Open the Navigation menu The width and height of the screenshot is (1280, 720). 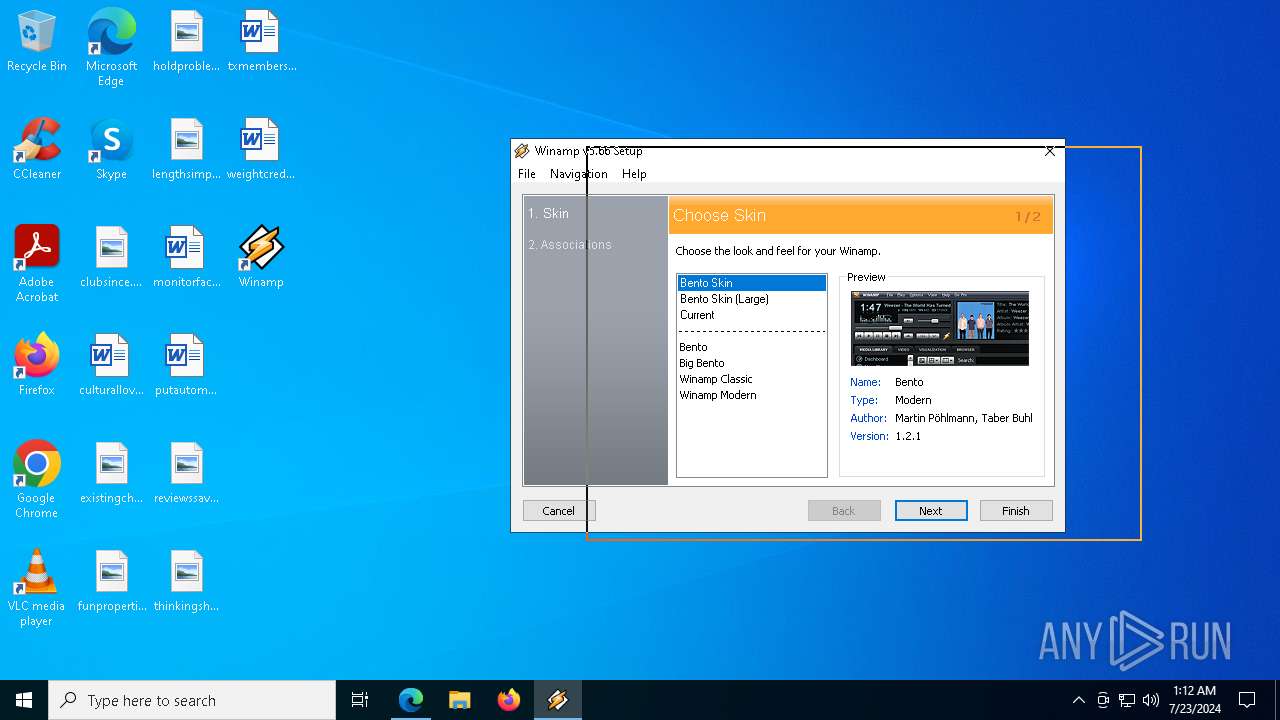click(x=578, y=174)
